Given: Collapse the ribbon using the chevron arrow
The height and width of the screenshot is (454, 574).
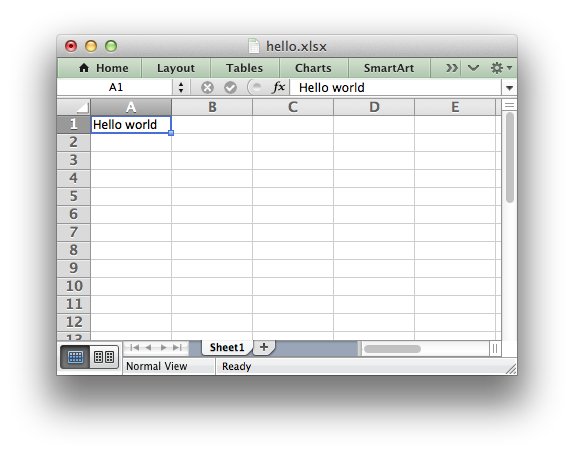Looking at the screenshot, I should click(473, 68).
